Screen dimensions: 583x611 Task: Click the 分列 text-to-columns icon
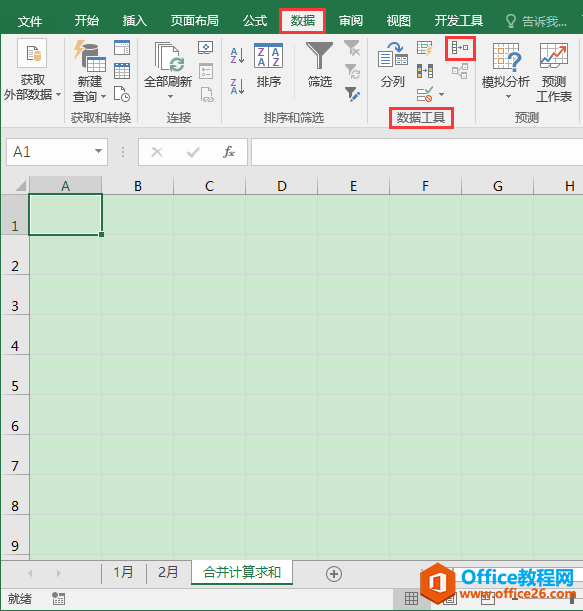[x=392, y=65]
